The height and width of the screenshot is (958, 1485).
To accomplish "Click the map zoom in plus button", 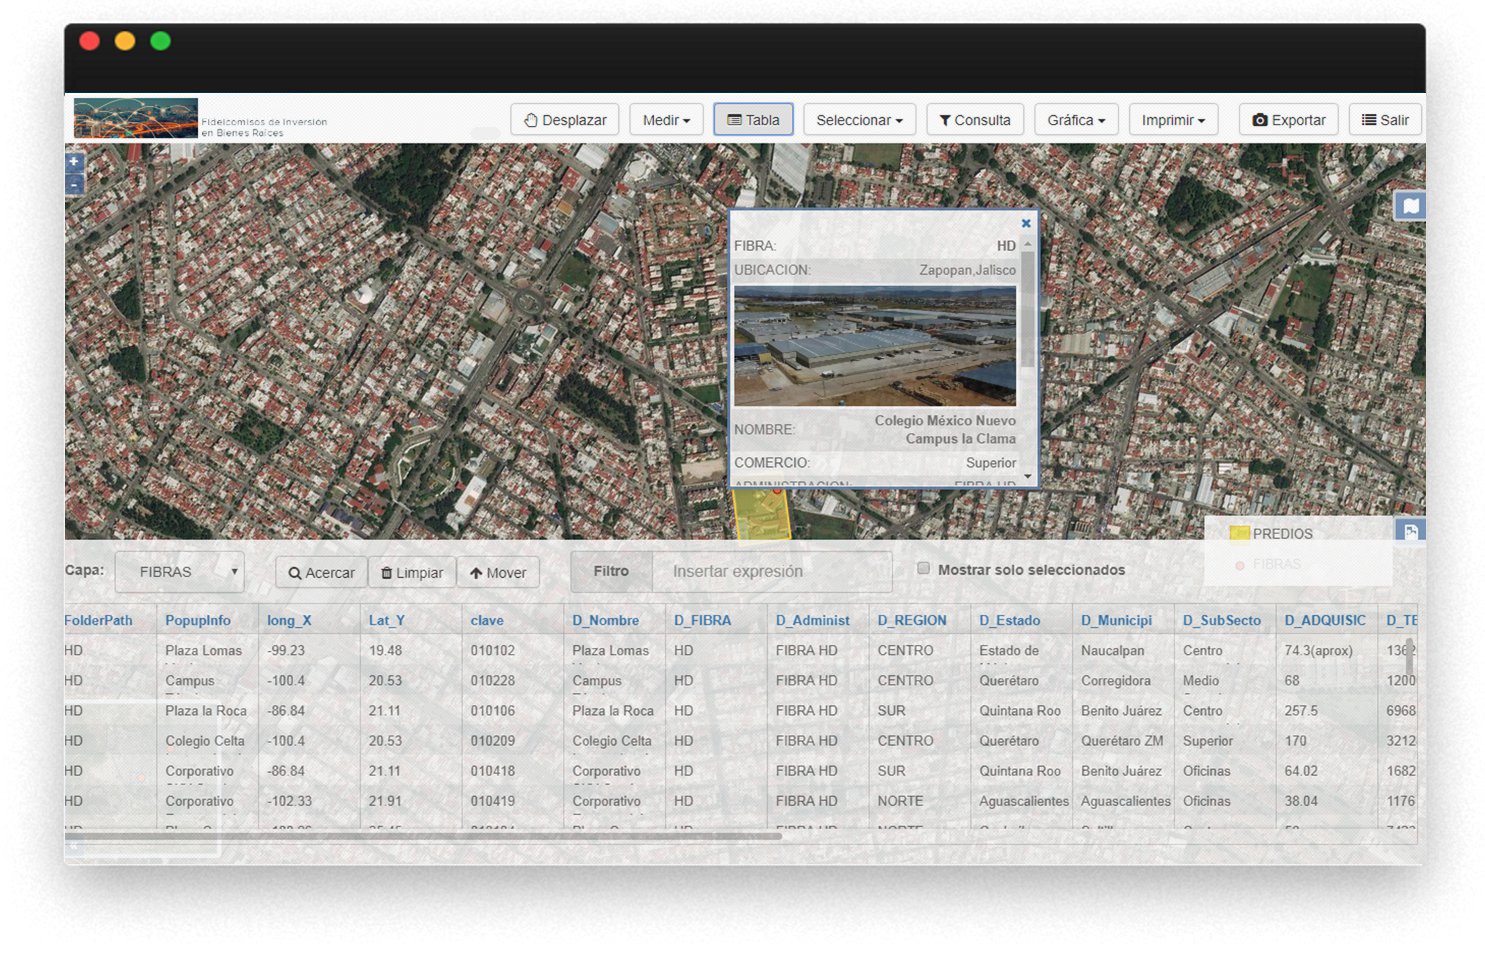I will pos(74,161).
